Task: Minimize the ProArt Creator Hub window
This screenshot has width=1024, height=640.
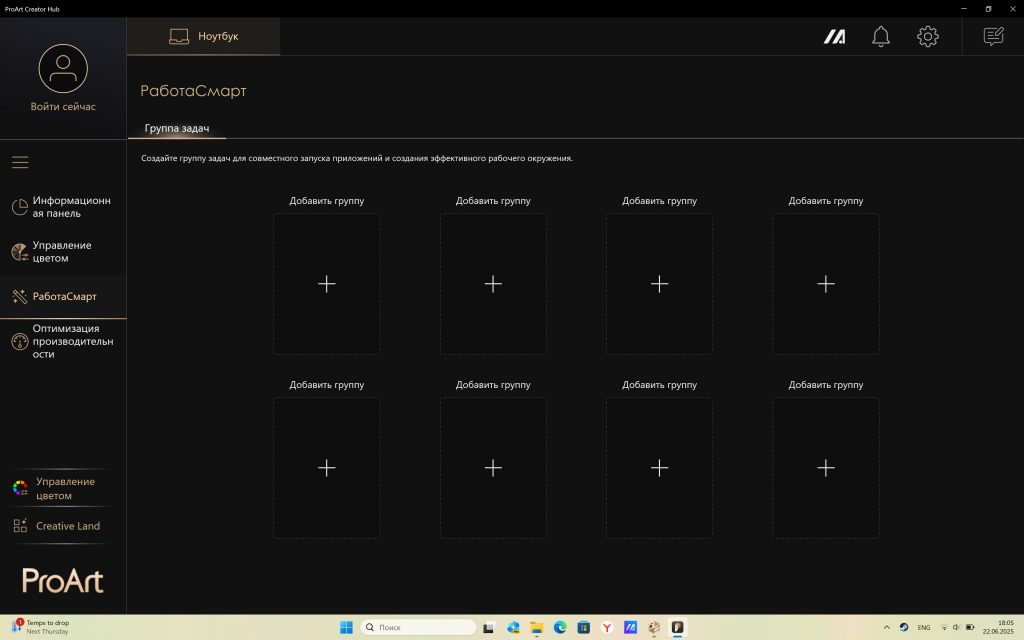Action: pyautogui.click(x=963, y=8)
